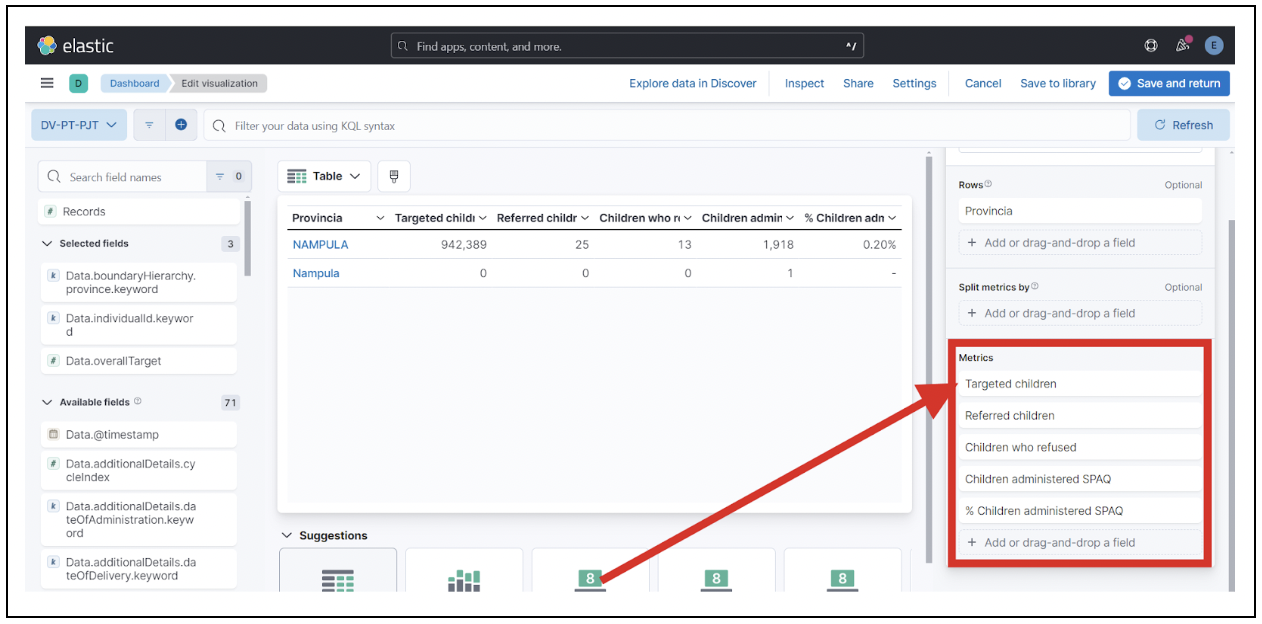Click the table visual options brush icon
This screenshot has width=1262, height=624.
click(394, 176)
